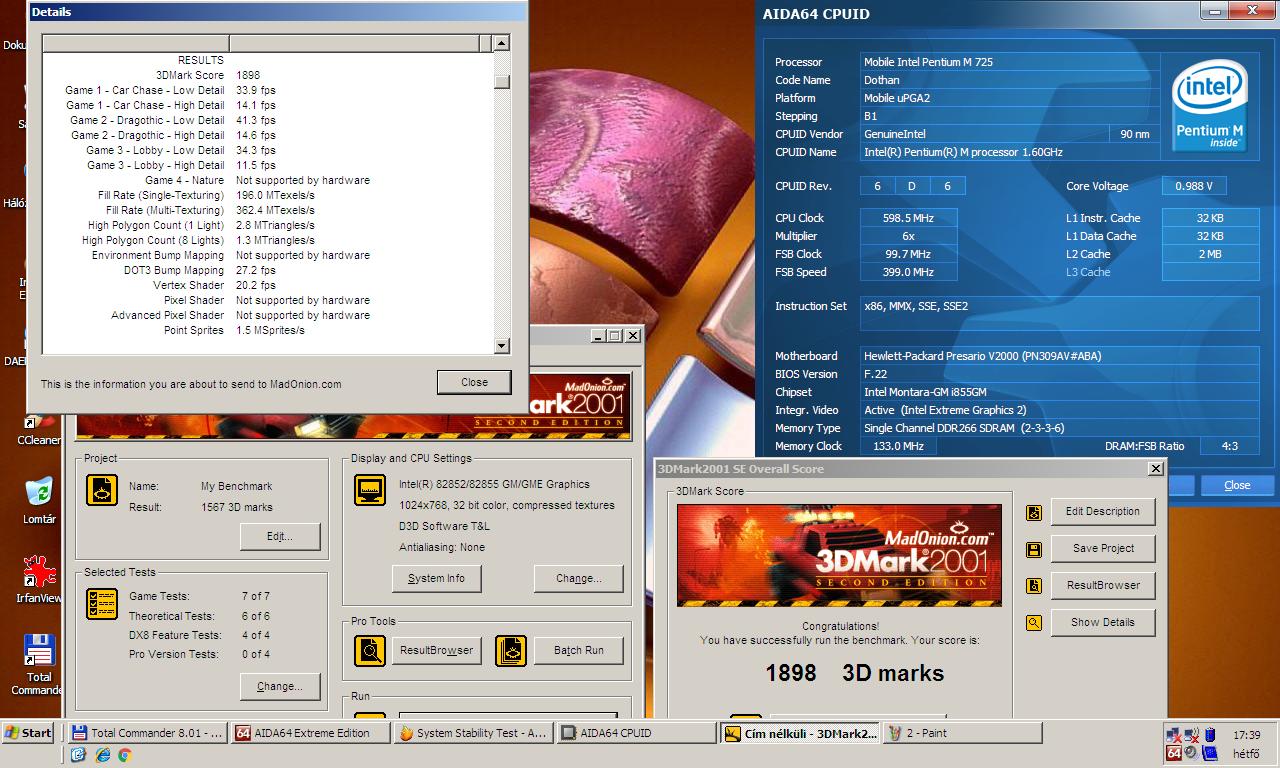The image size is (1280, 768).
Task: Click the Show Details button
Action: pos(1102,622)
